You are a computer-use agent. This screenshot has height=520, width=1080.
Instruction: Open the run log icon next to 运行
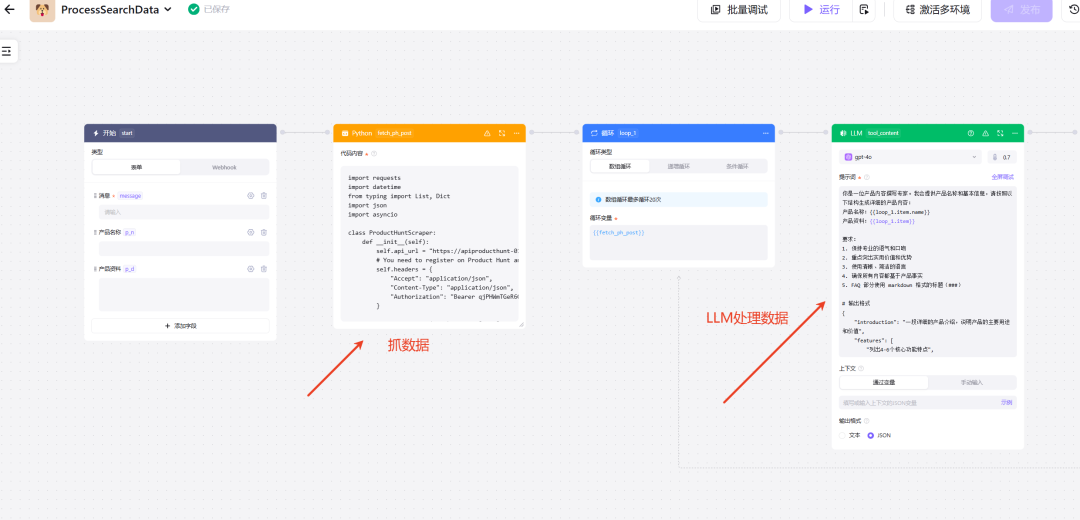click(x=864, y=10)
